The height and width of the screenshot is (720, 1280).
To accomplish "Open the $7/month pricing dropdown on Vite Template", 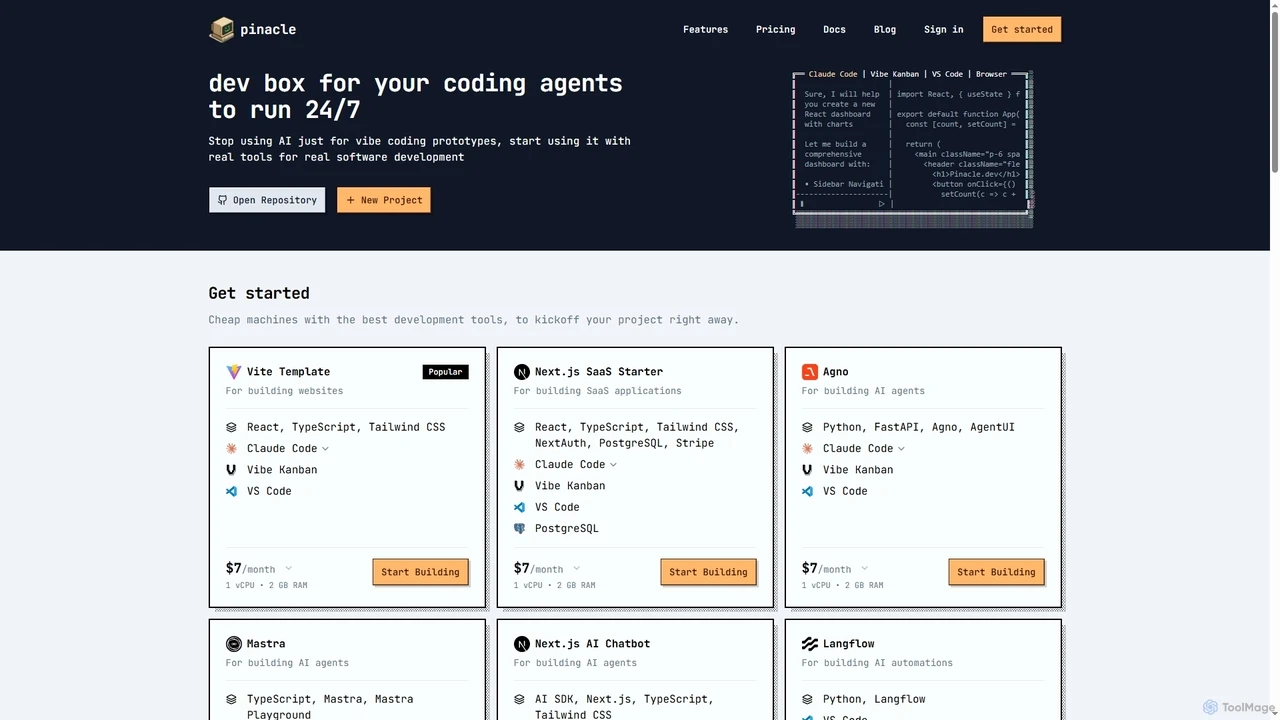I will tap(288, 569).
